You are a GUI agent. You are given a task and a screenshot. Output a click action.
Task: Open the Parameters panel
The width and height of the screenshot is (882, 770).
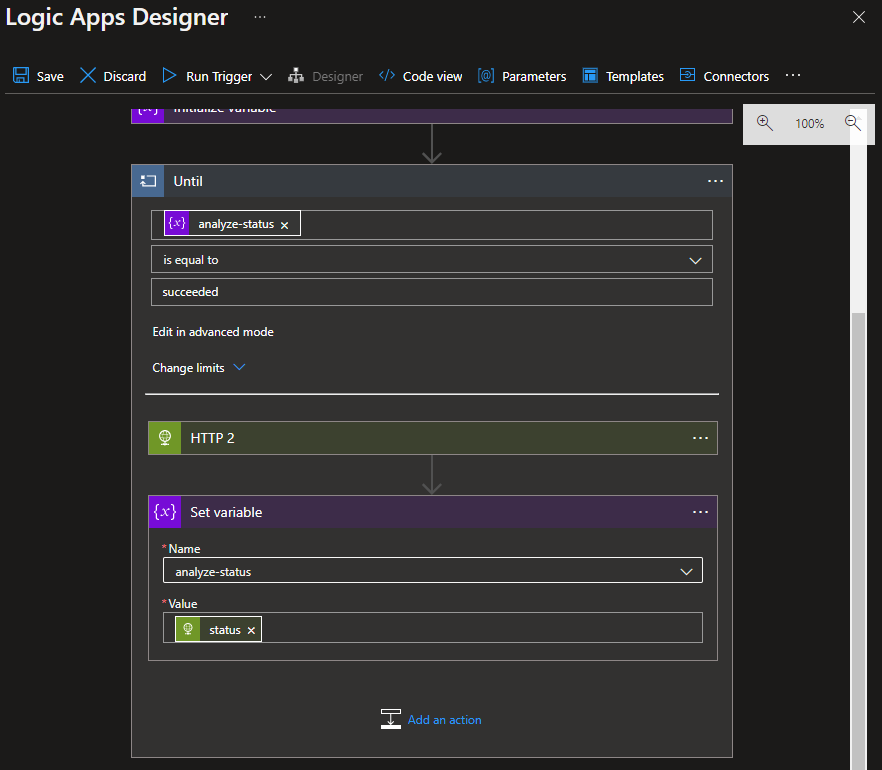click(x=522, y=76)
